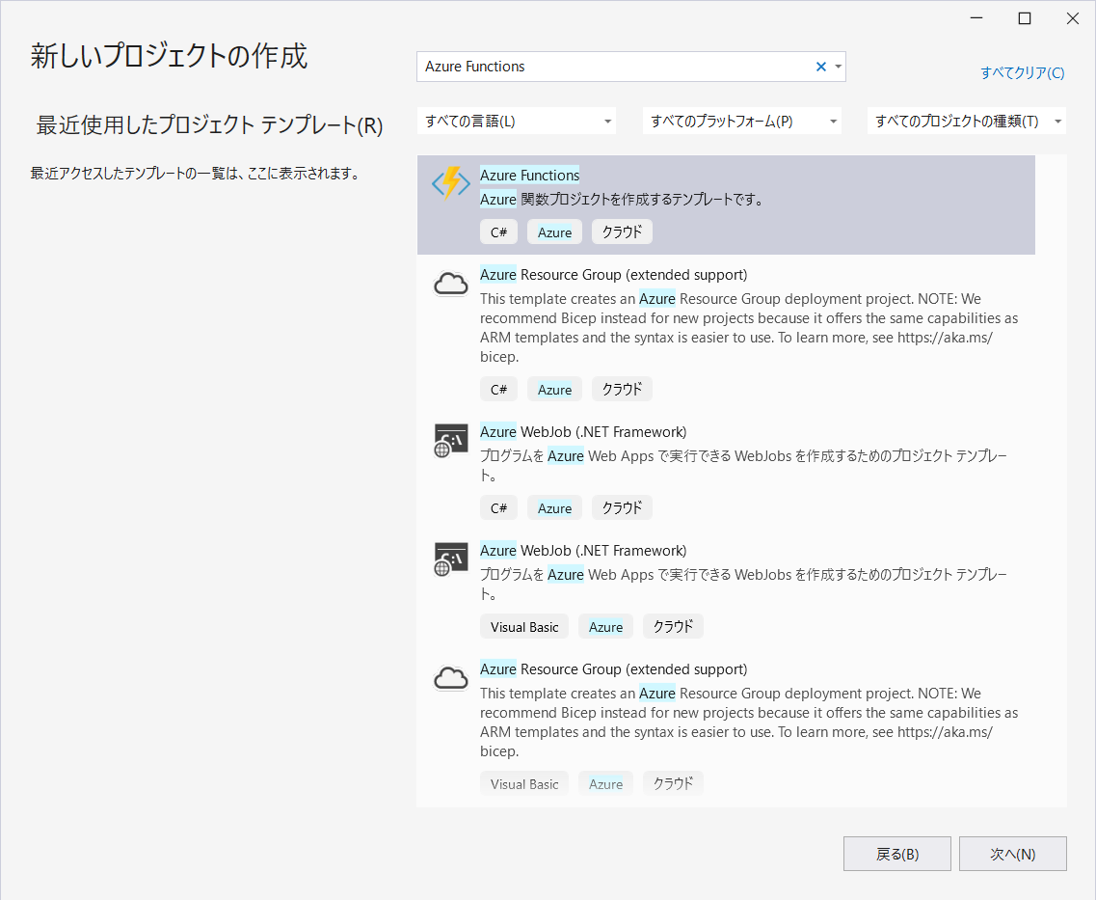Image resolution: width=1096 pixels, height=900 pixels.
Task: Open the すべてのプロジェクトの種類(T) project type dropdown
Action: pos(967,121)
